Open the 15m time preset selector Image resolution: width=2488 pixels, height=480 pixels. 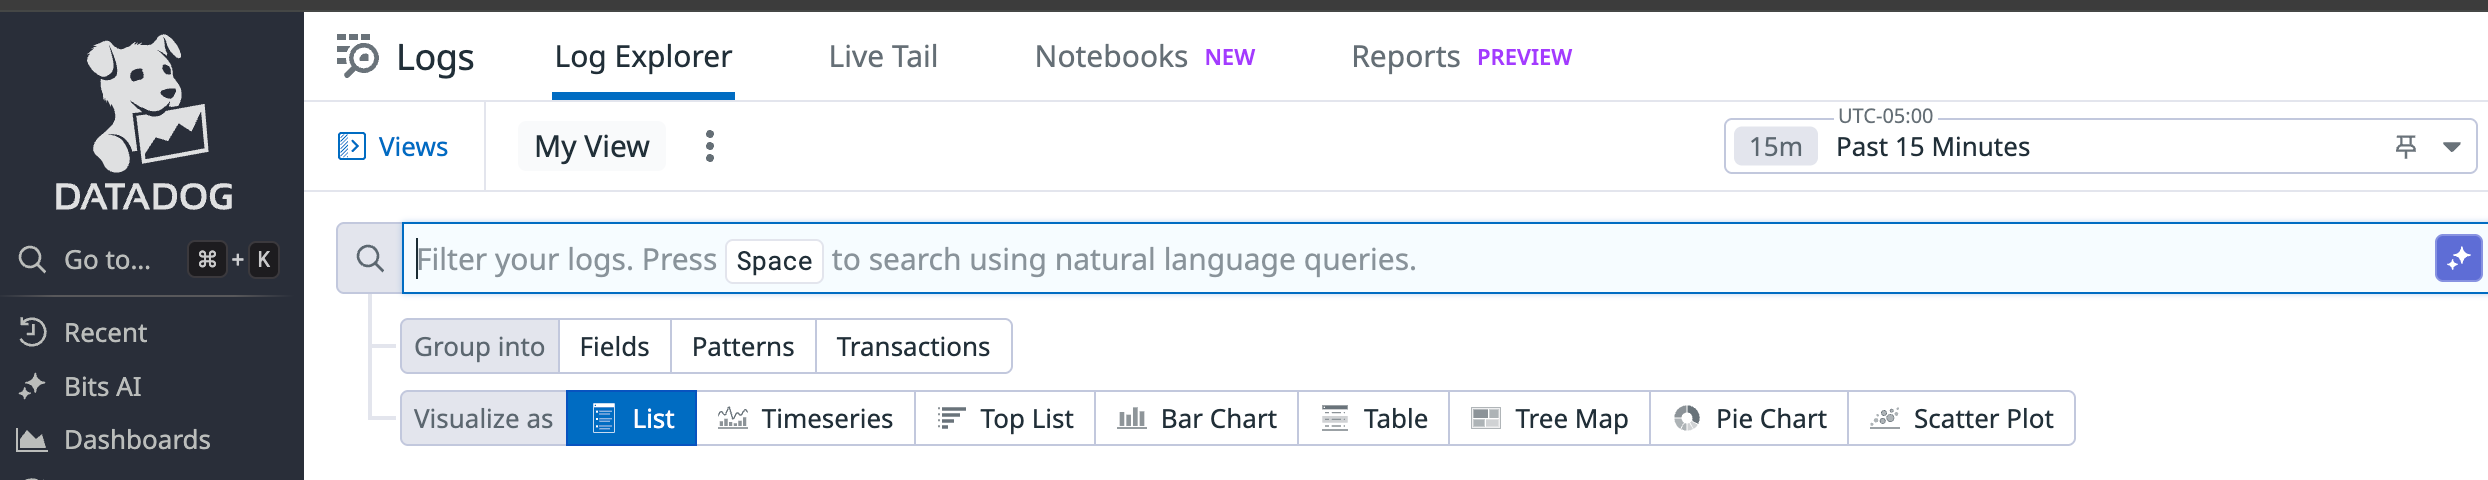click(x=1775, y=147)
